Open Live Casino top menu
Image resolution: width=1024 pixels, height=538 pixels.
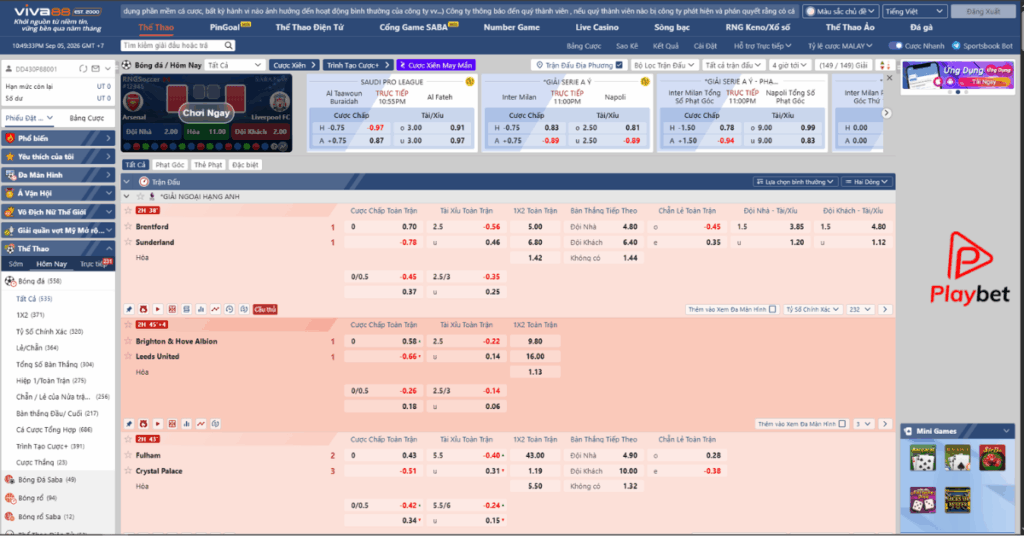pos(597,27)
